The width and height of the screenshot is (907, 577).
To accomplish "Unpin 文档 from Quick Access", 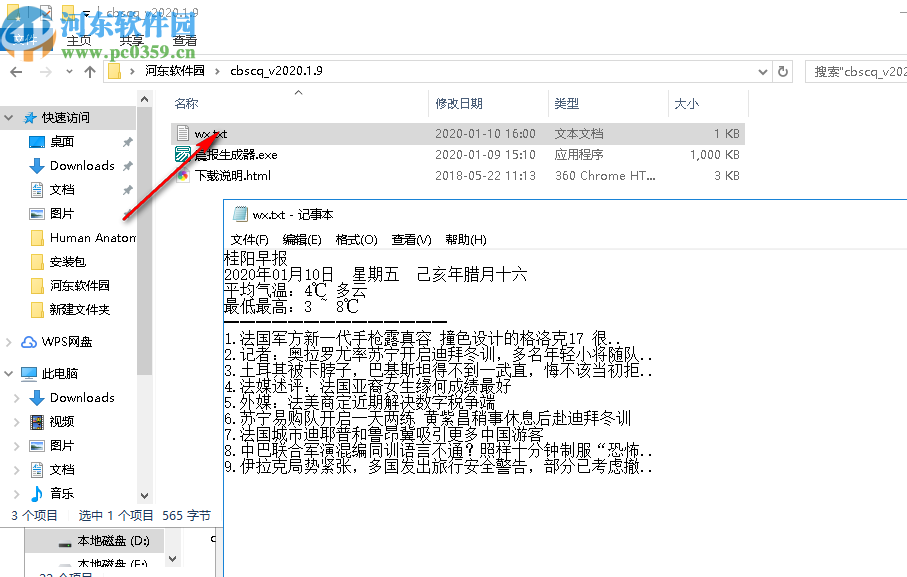I will coord(128,189).
